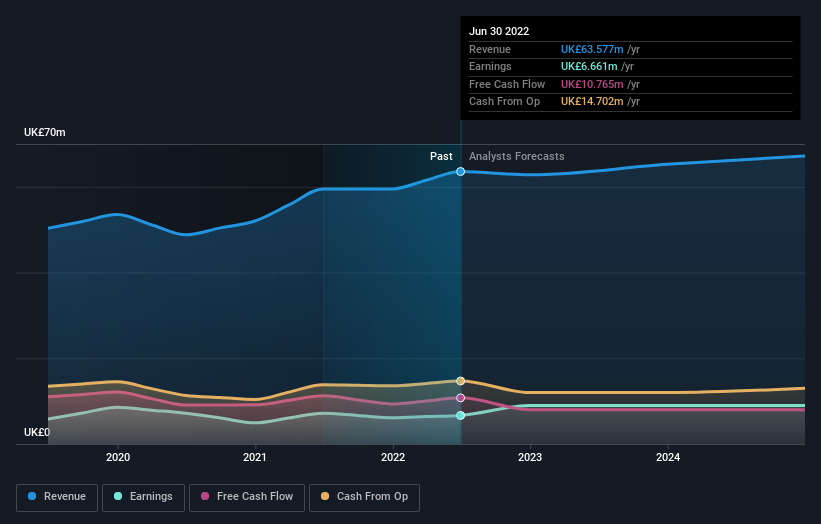Click the Analysts Forecasts label
This screenshot has height=524, width=821.
pyautogui.click(x=517, y=157)
